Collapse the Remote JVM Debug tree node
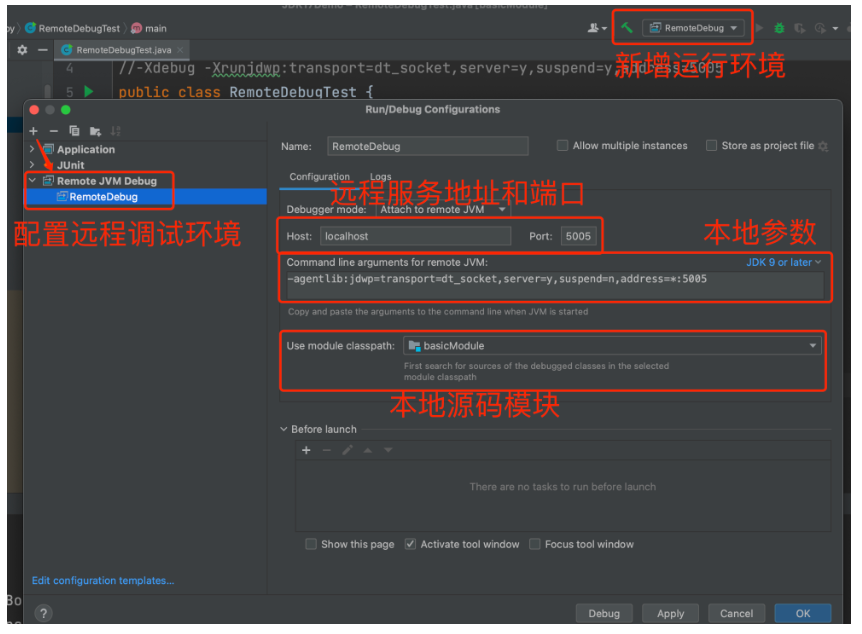Viewport: 862px width, 634px height. coord(32,180)
